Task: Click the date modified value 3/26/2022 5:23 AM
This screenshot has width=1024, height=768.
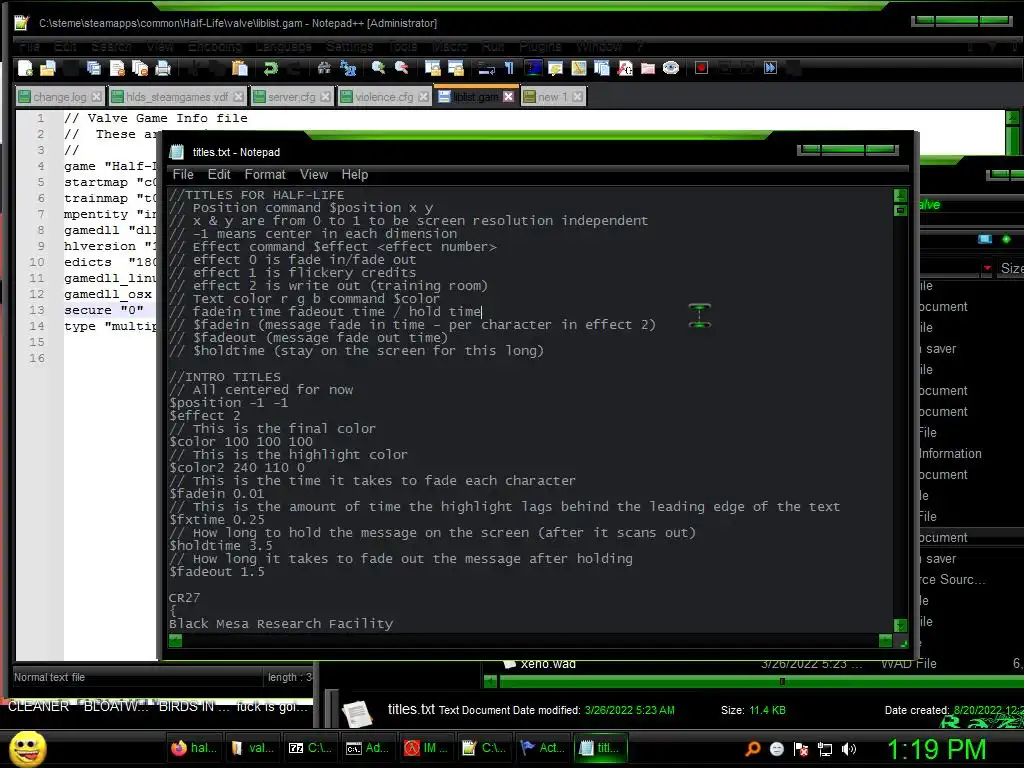Action: coord(630,710)
